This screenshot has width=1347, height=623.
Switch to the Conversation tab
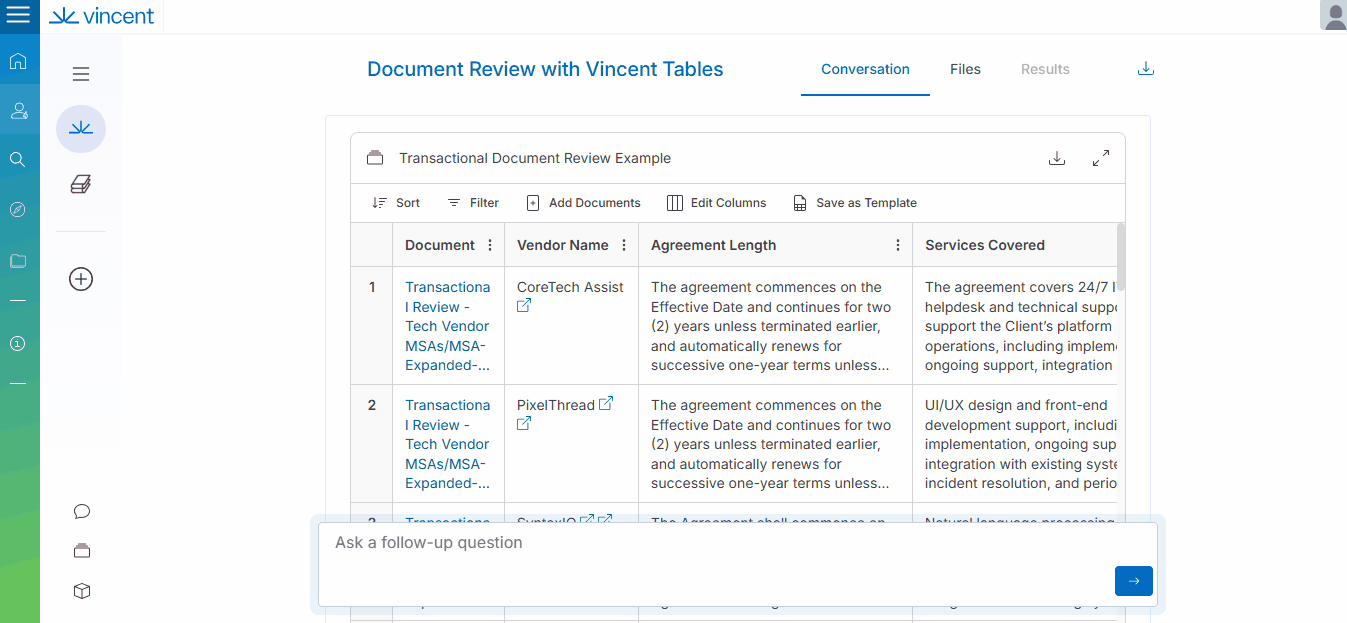tap(865, 70)
